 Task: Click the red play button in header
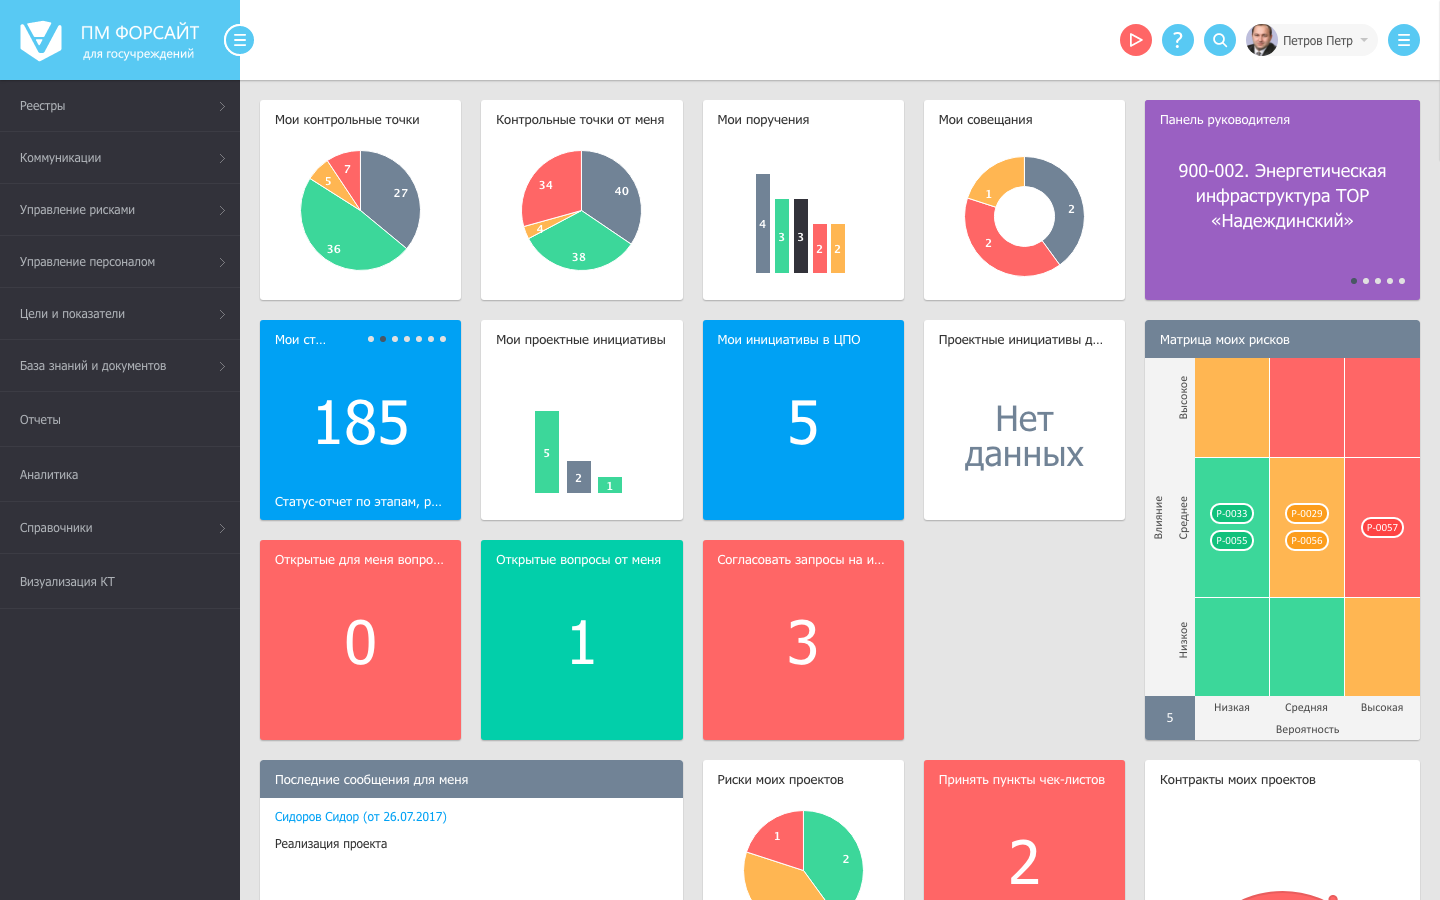pyautogui.click(x=1136, y=40)
